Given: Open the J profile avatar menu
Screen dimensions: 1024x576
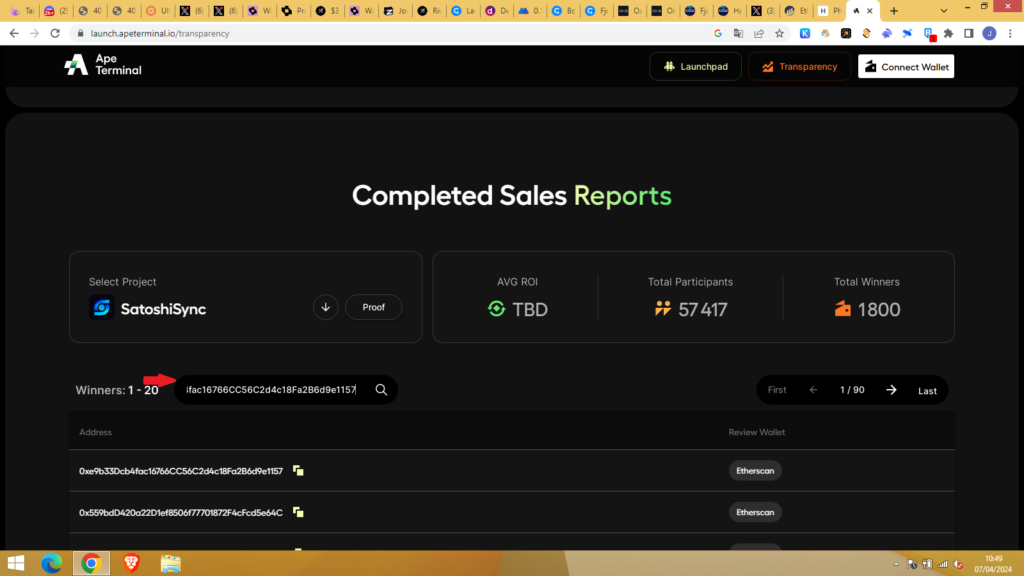Looking at the screenshot, I should 989,33.
